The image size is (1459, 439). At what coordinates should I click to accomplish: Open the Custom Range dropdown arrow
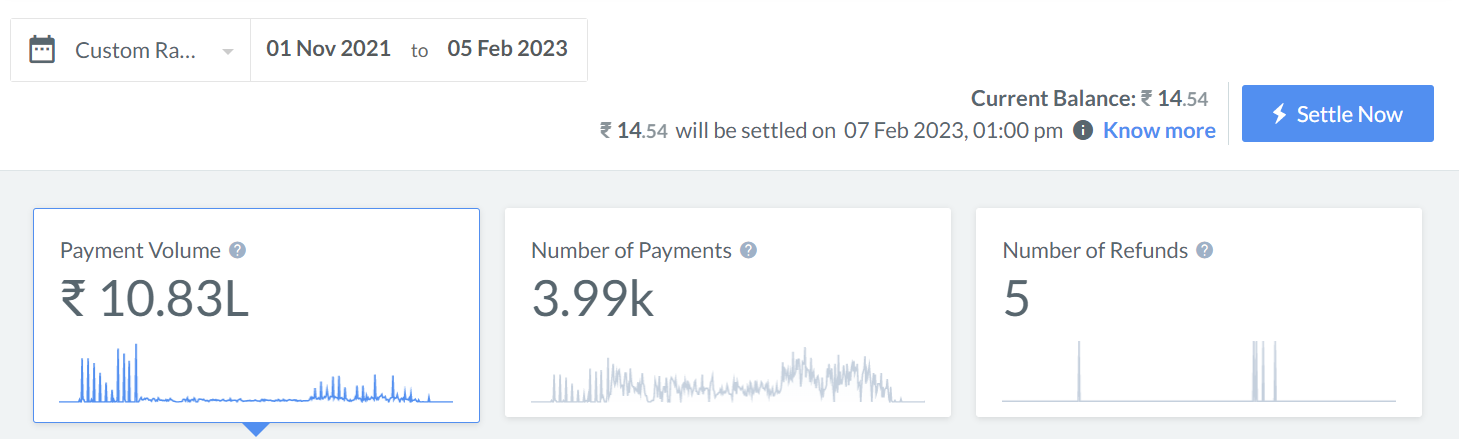tap(228, 51)
